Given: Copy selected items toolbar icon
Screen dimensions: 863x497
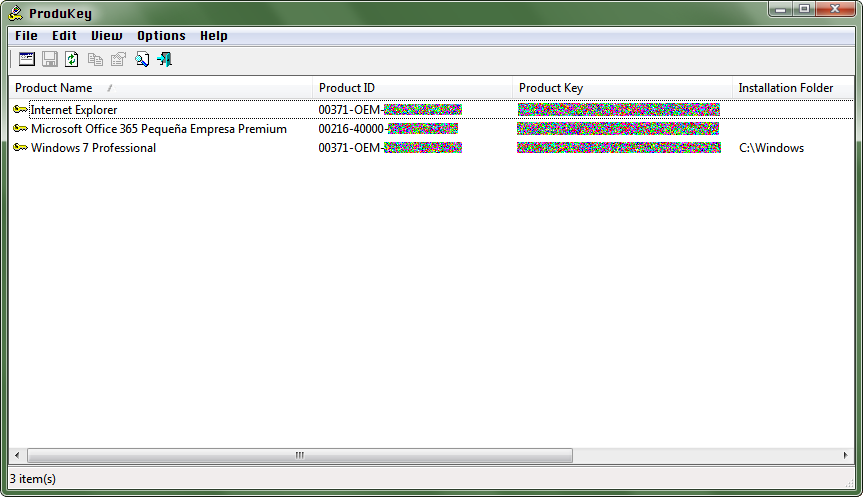Looking at the screenshot, I should [x=95, y=59].
